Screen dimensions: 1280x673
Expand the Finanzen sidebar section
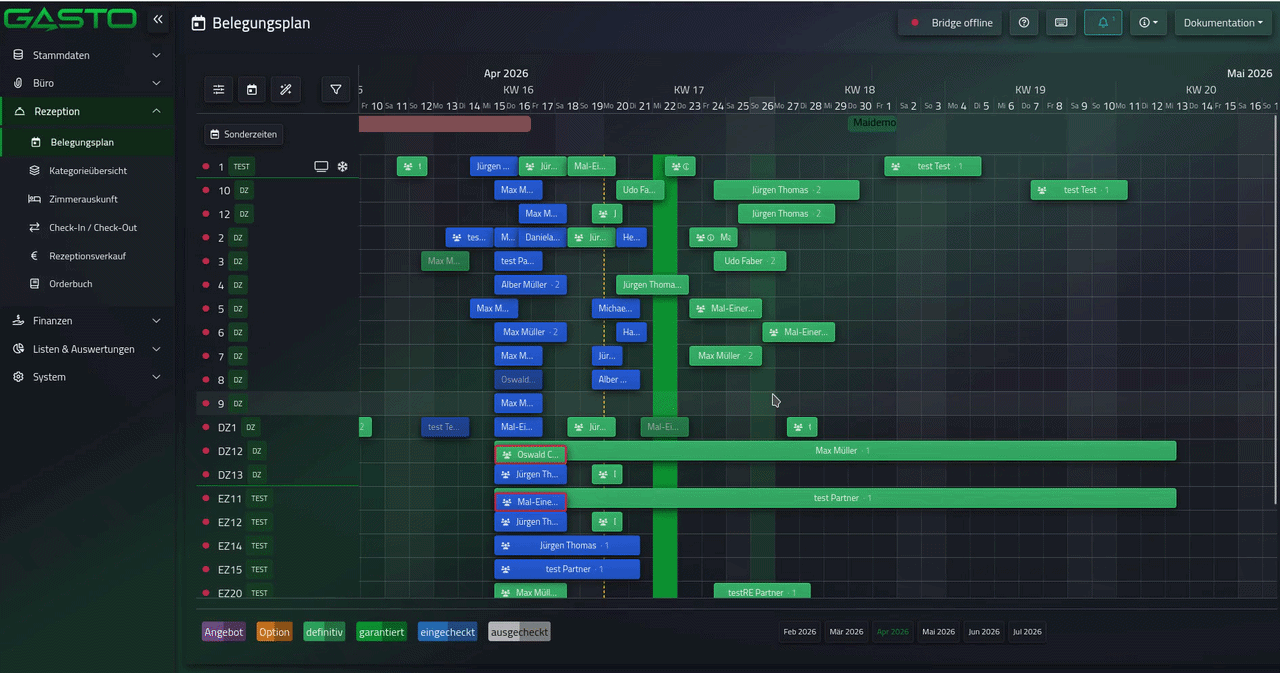tap(87, 321)
